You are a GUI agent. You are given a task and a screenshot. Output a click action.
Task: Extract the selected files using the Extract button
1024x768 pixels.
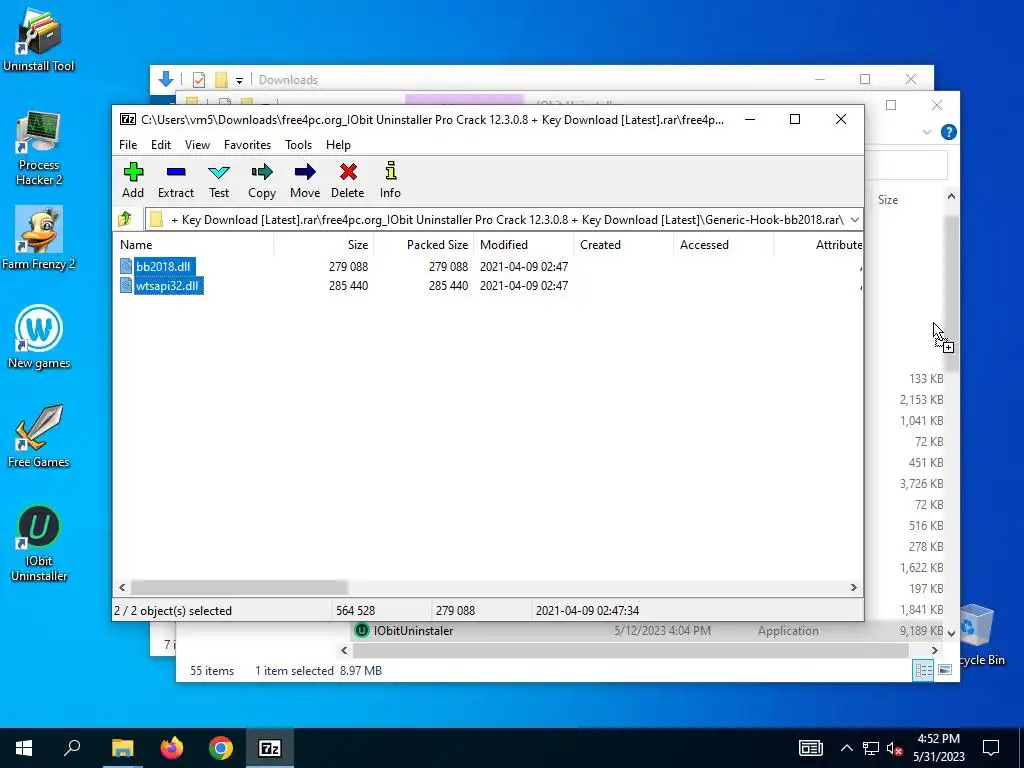[176, 180]
